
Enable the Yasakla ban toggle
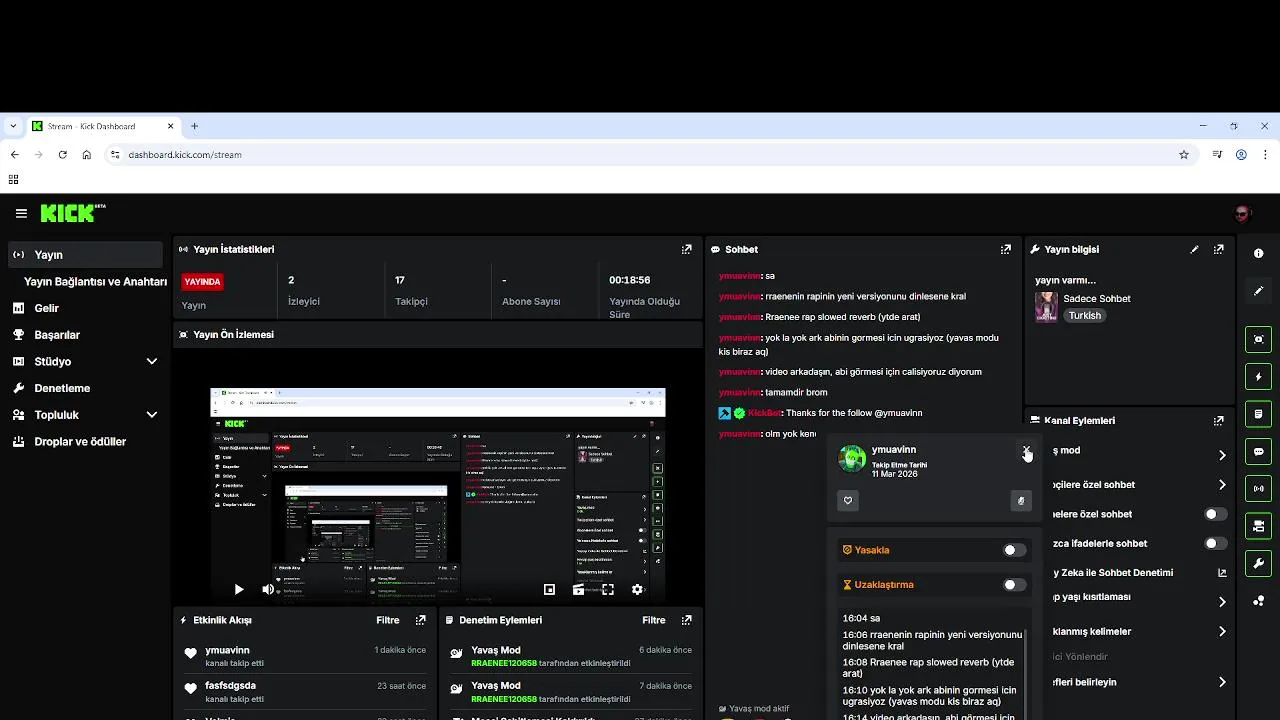1014,550
